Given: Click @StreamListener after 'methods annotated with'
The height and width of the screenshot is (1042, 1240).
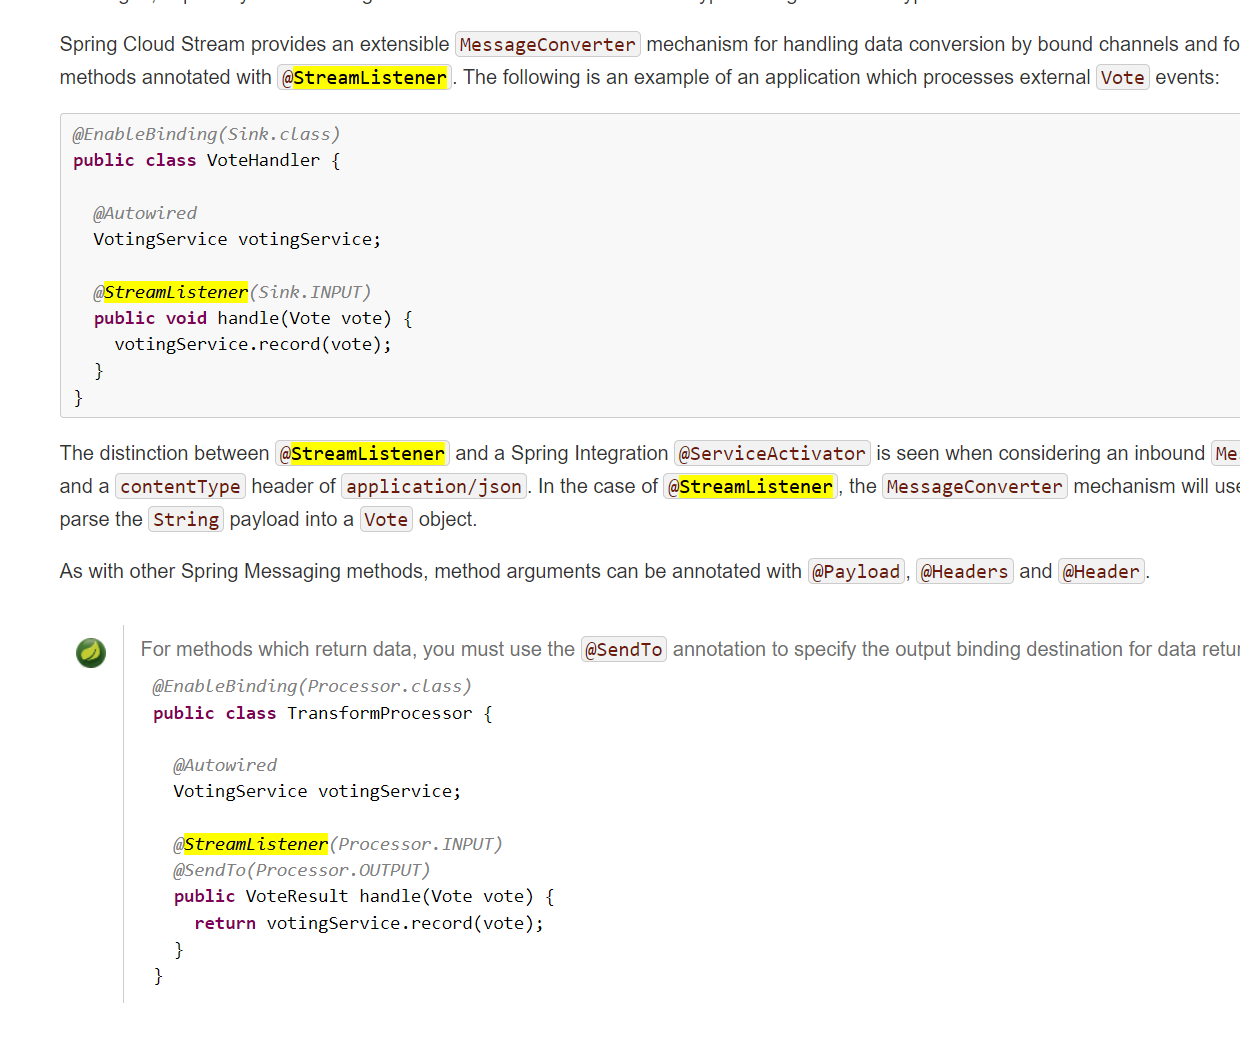Looking at the screenshot, I should [364, 77].
